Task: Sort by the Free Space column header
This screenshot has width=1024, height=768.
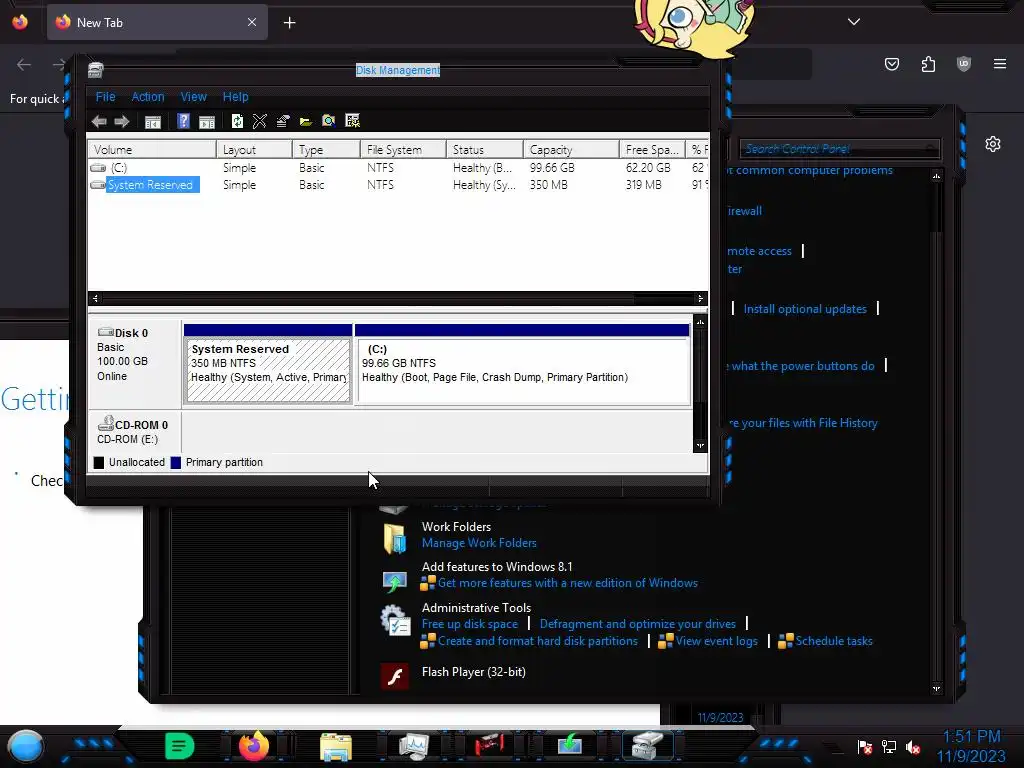Action: pos(652,150)
